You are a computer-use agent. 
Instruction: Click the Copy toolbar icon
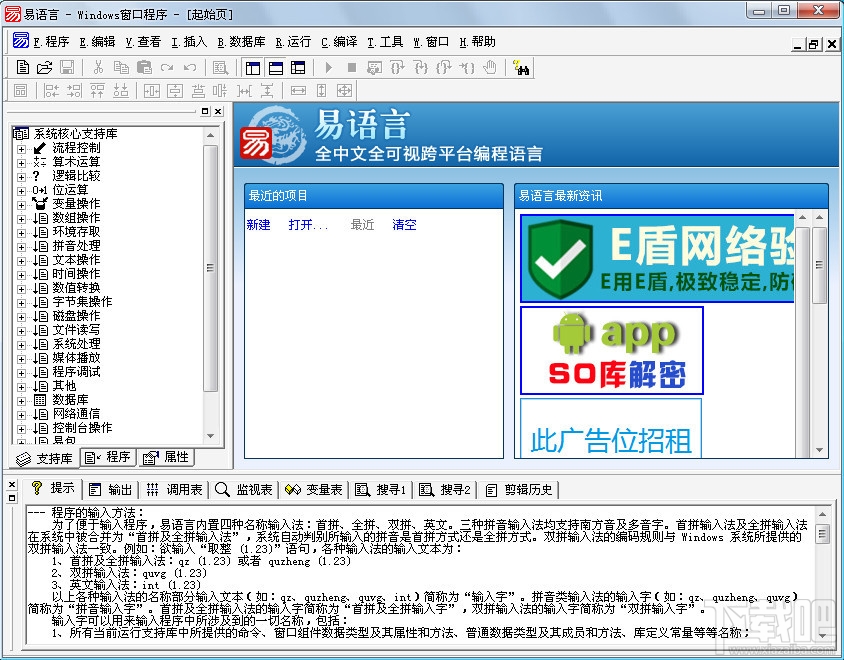[121, 68]
